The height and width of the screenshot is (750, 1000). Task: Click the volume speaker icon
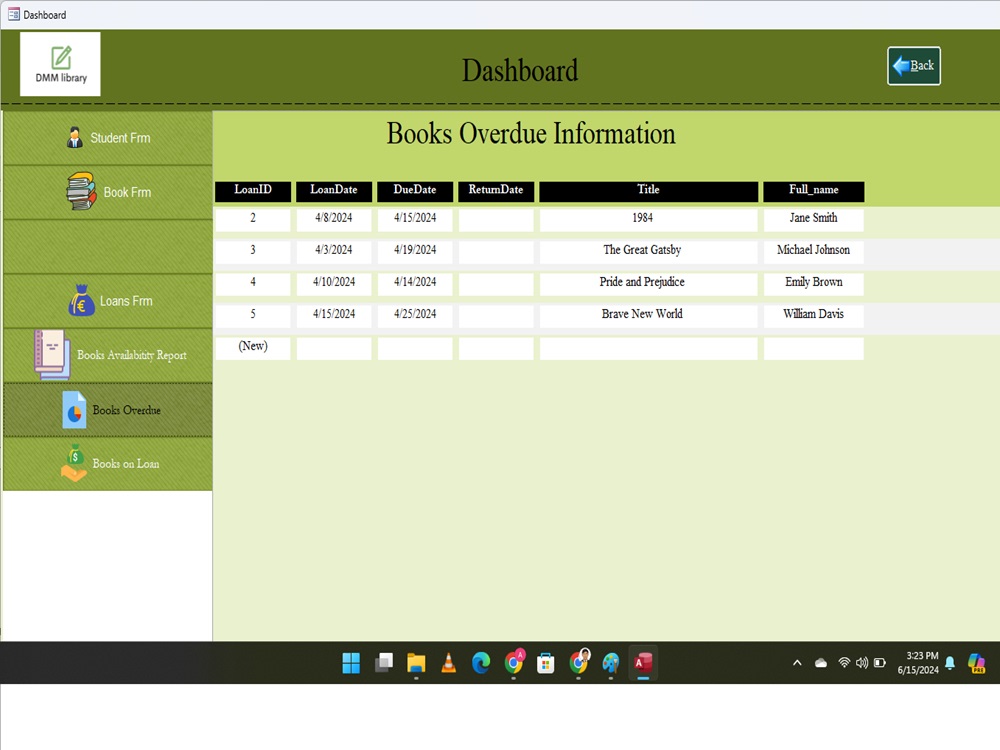click(x=862, y=663)
